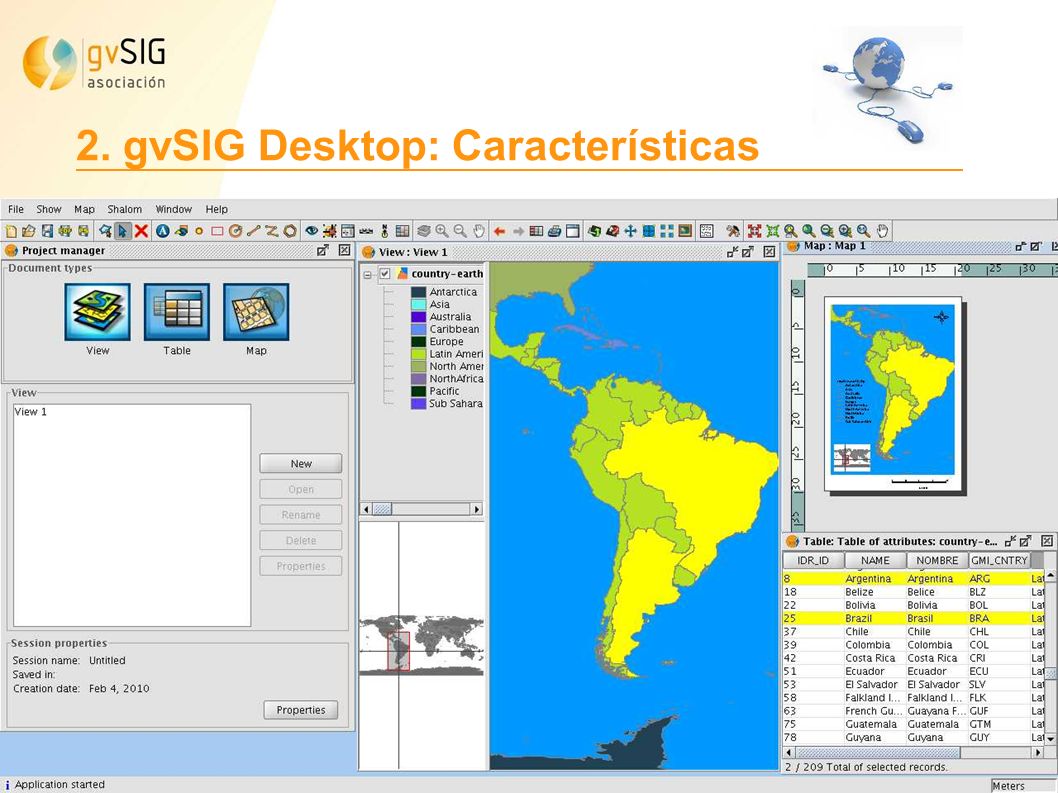Image resolution: width=1058 pixels, height=793 pixels.
Task: Click the red back arrow icon
Action: click(499, 231)
